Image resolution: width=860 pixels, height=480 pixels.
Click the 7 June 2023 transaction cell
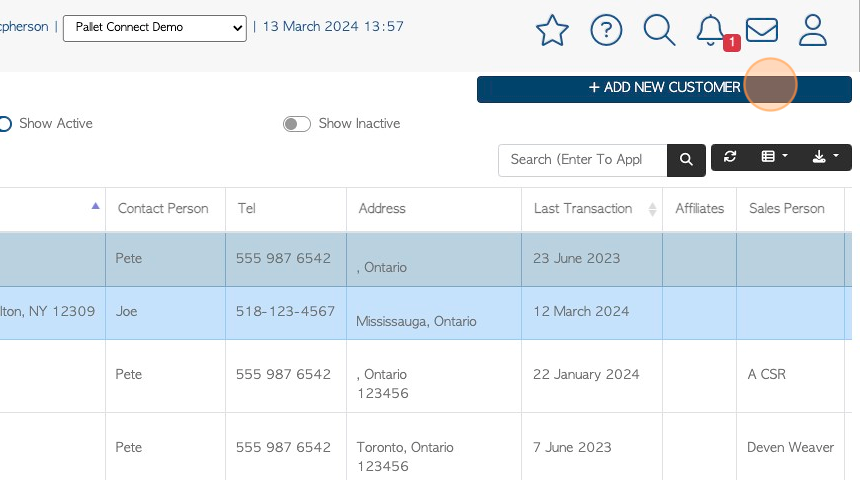tap(592, 447)
